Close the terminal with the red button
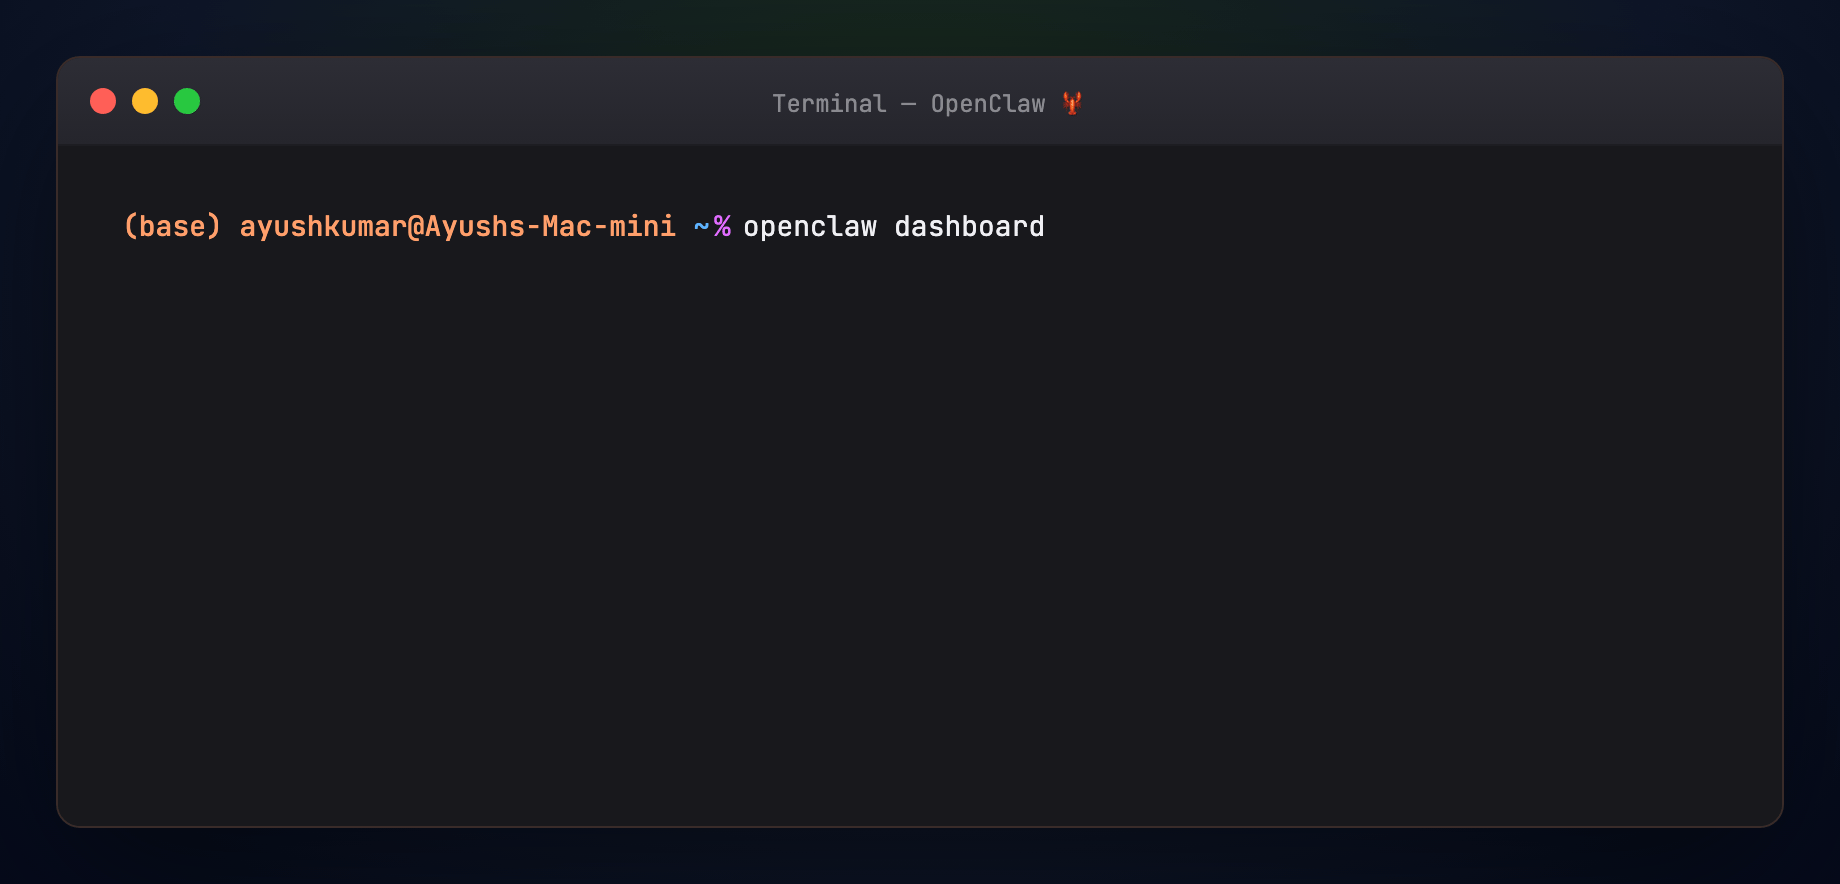This screenshot has height=884, width=1840. tap(103, 101)
